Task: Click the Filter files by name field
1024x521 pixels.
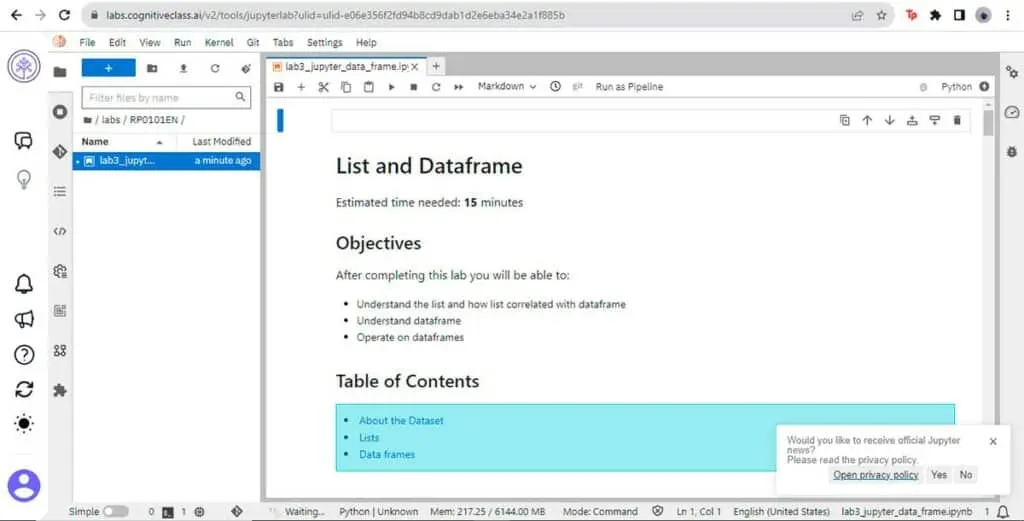Action: (166, 97)
